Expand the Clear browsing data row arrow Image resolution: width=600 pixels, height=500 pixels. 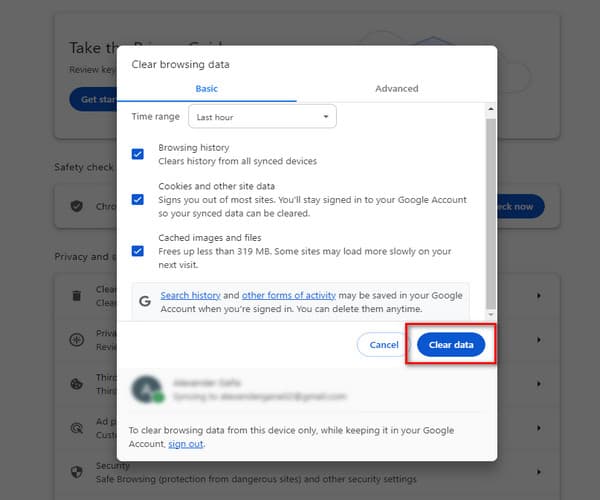tap(539, 296)
